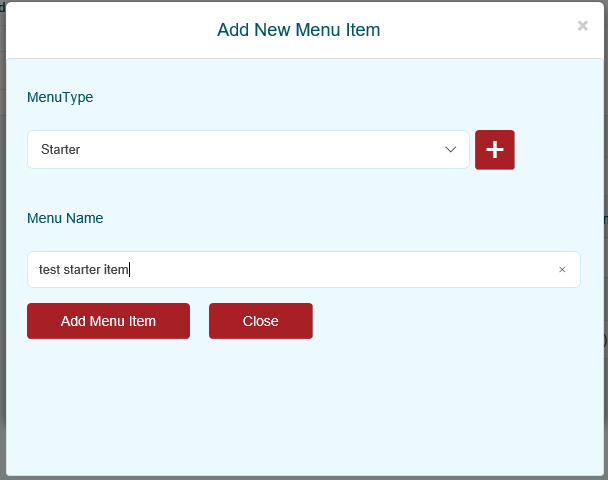Click the 'test starter item' text
This screenshot has height=480, width=608.
pos(84,269)
